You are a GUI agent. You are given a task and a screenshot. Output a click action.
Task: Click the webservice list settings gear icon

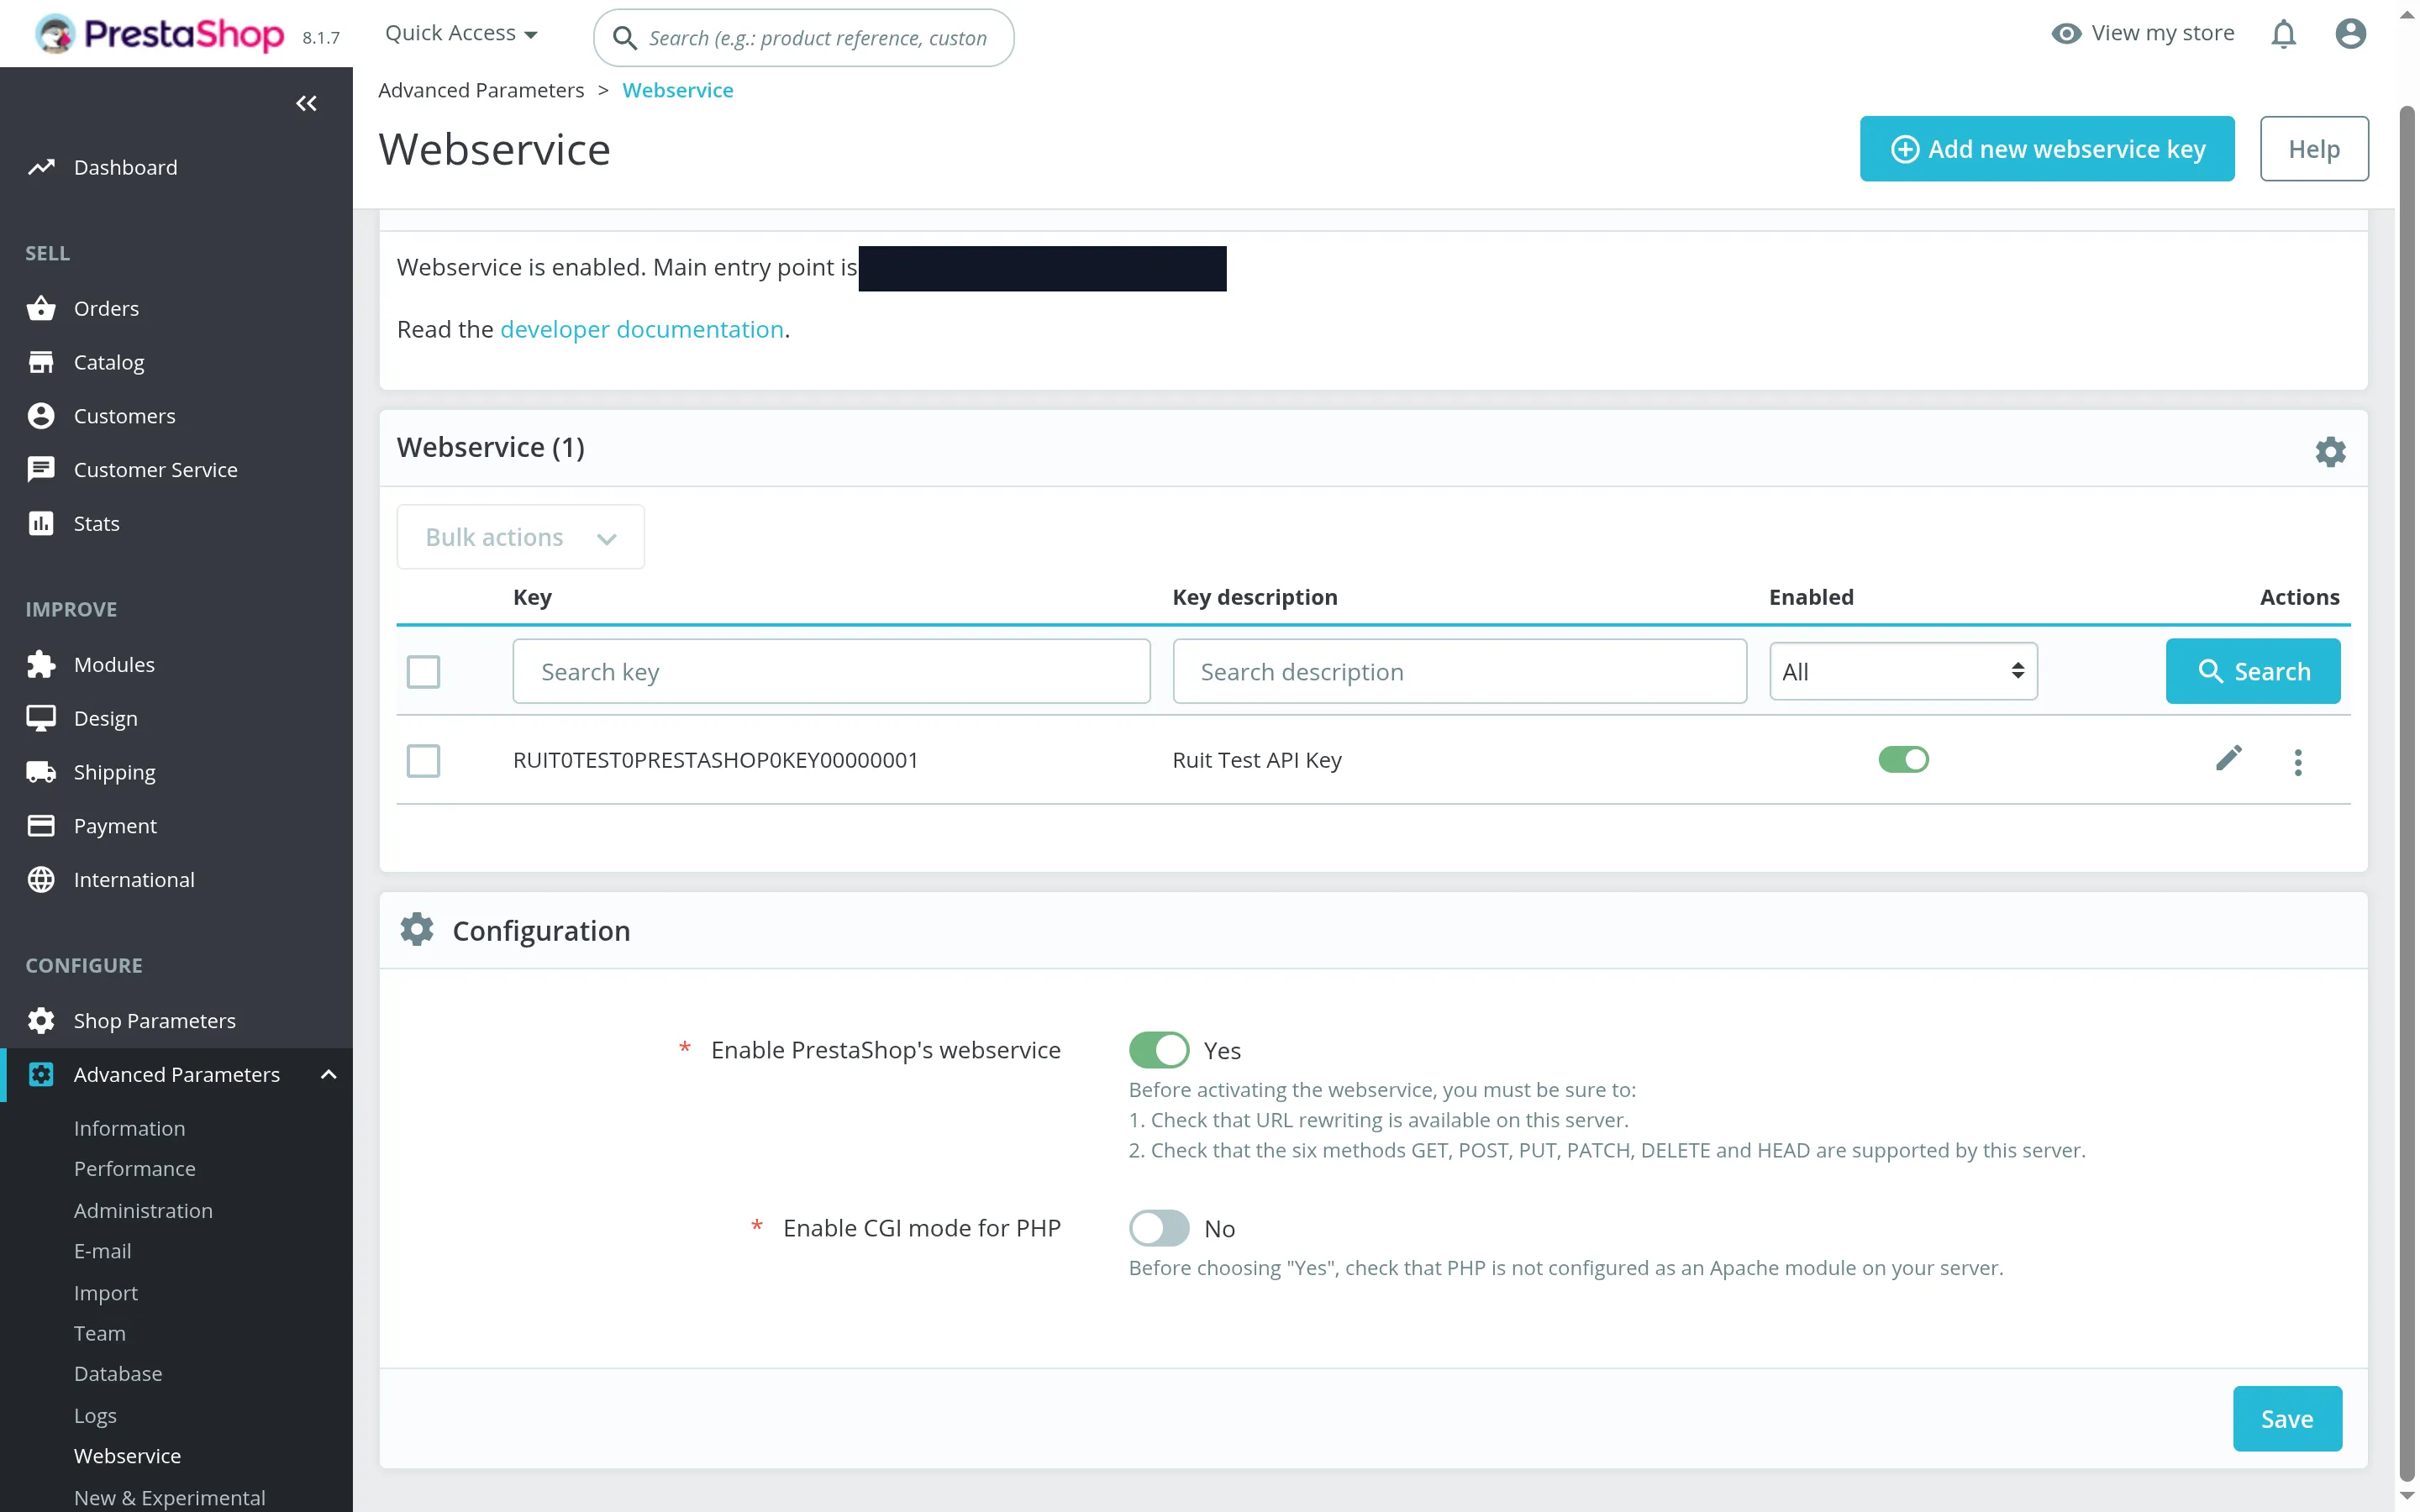(2330, 451)
